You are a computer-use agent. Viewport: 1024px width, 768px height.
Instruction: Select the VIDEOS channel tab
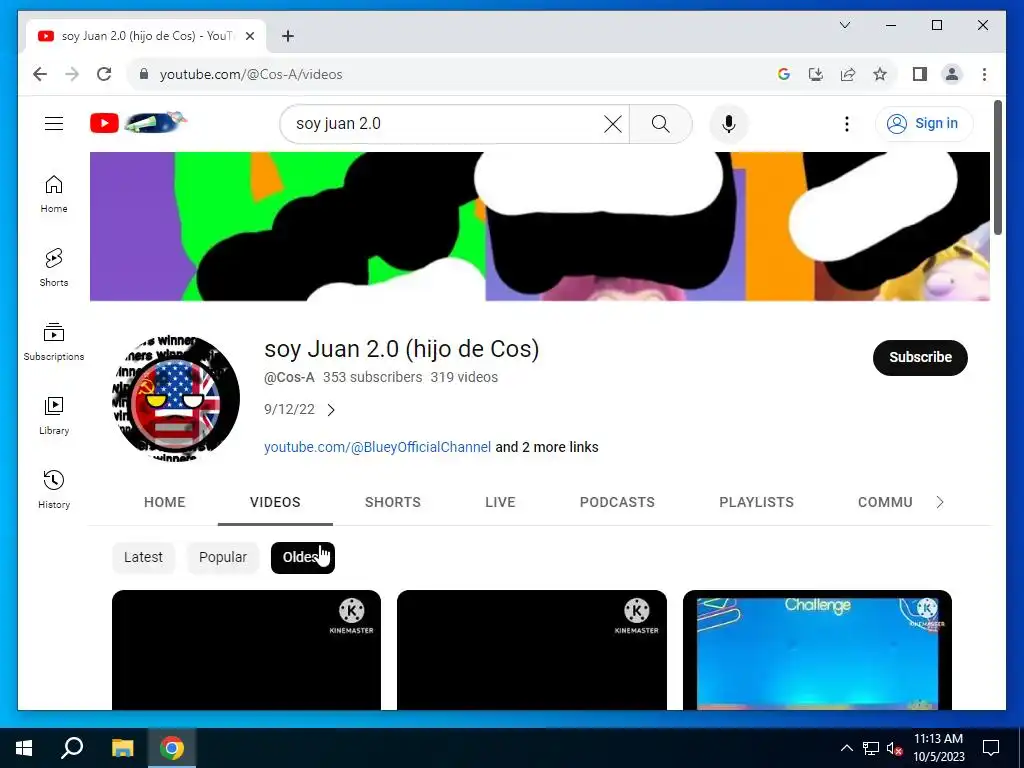click(x=275, y=502)
